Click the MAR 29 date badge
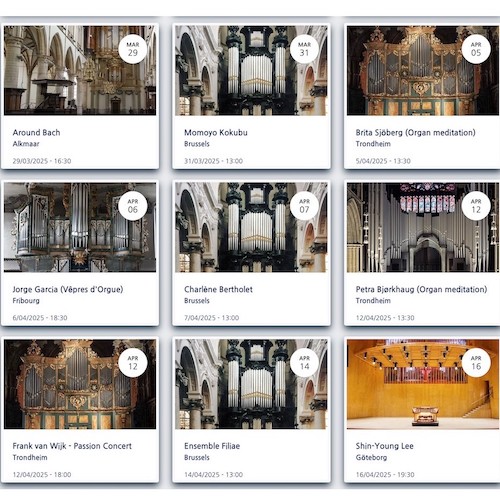 coord(133,49)
